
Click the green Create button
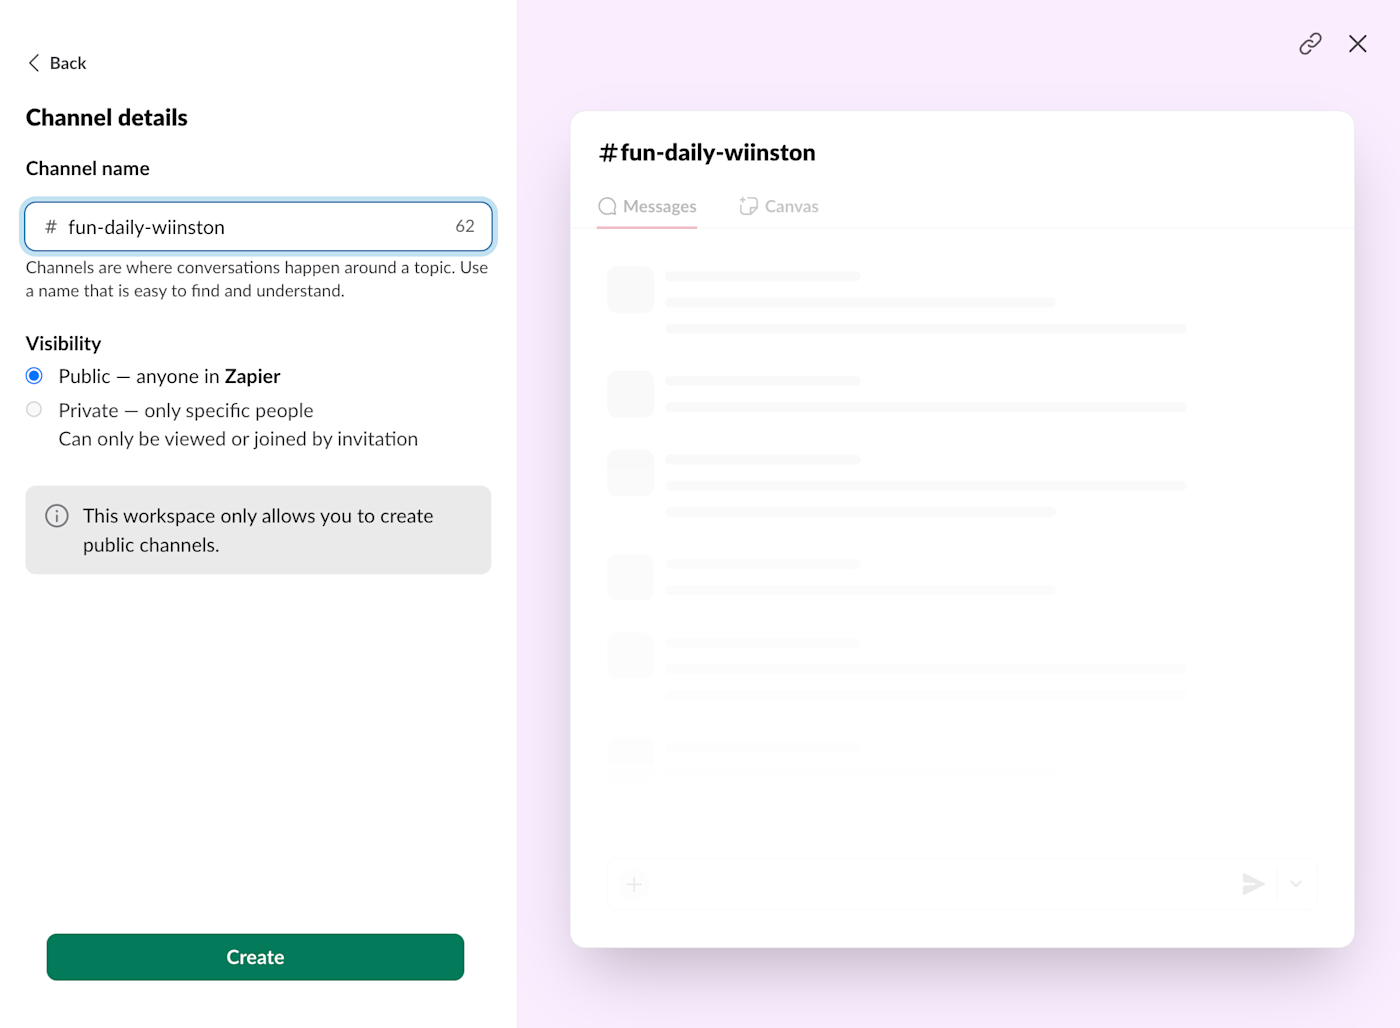coord(255,957)
